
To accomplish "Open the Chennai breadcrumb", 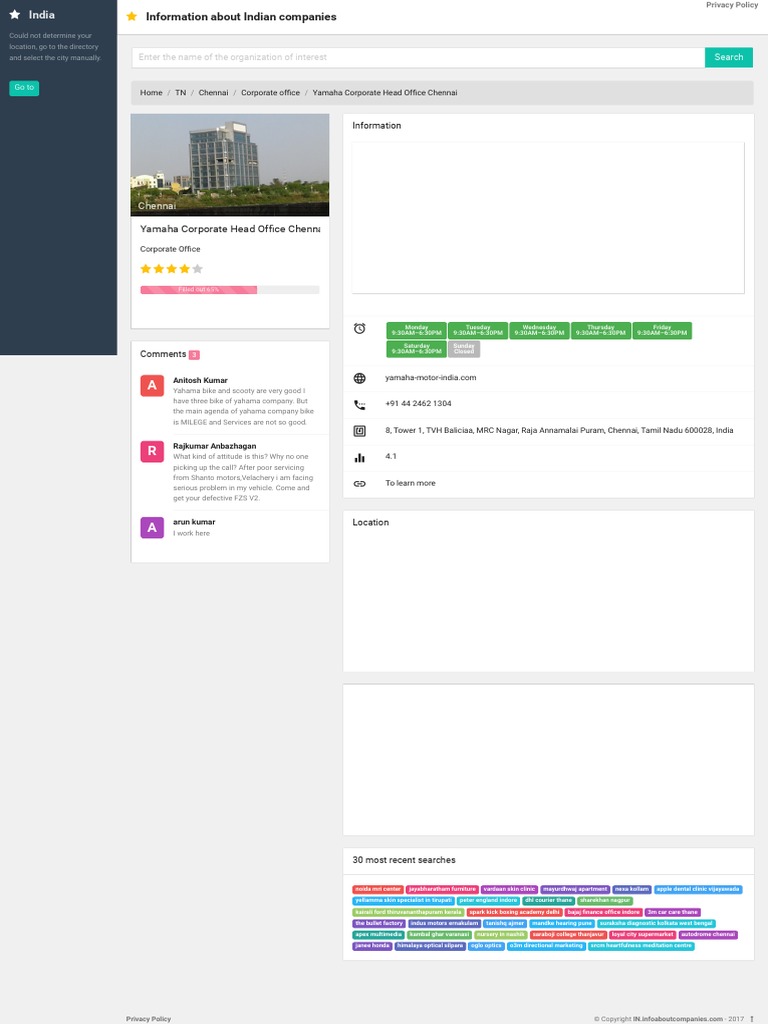I will pos(214,93).
